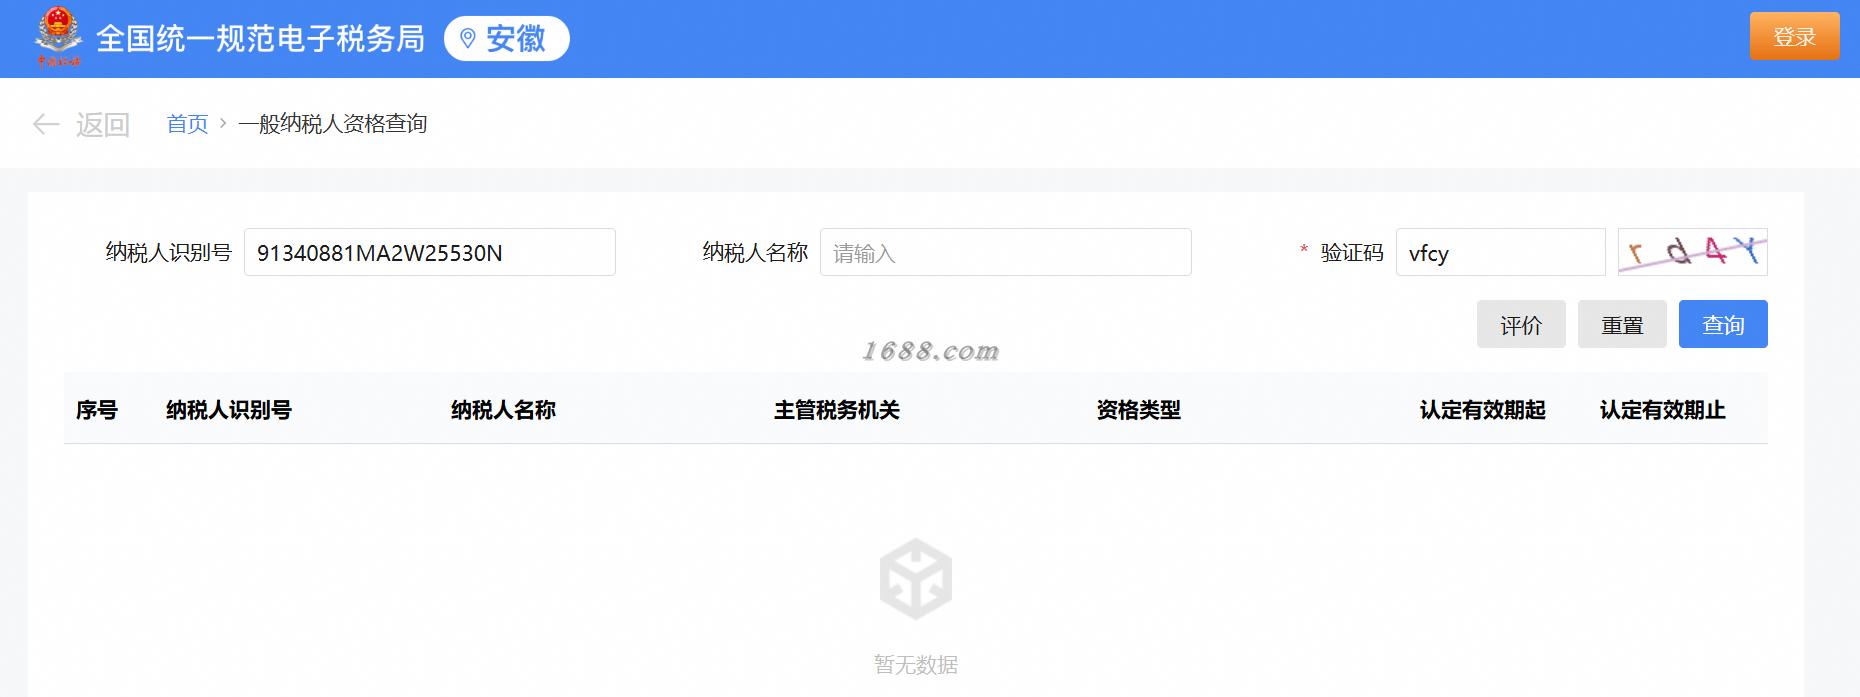Click the orange 登录 button
1860x697 pixels.
click(1794, 37)
